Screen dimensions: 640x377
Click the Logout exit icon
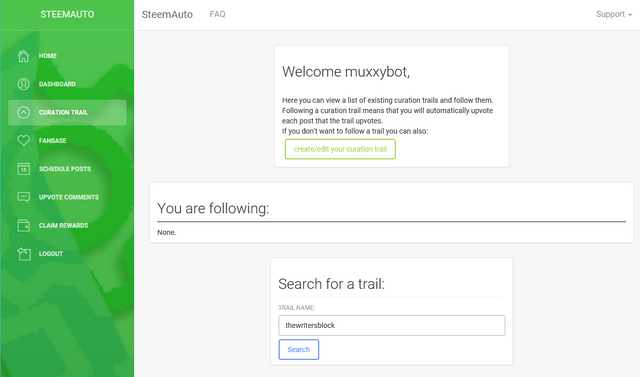tap(24, 253)
